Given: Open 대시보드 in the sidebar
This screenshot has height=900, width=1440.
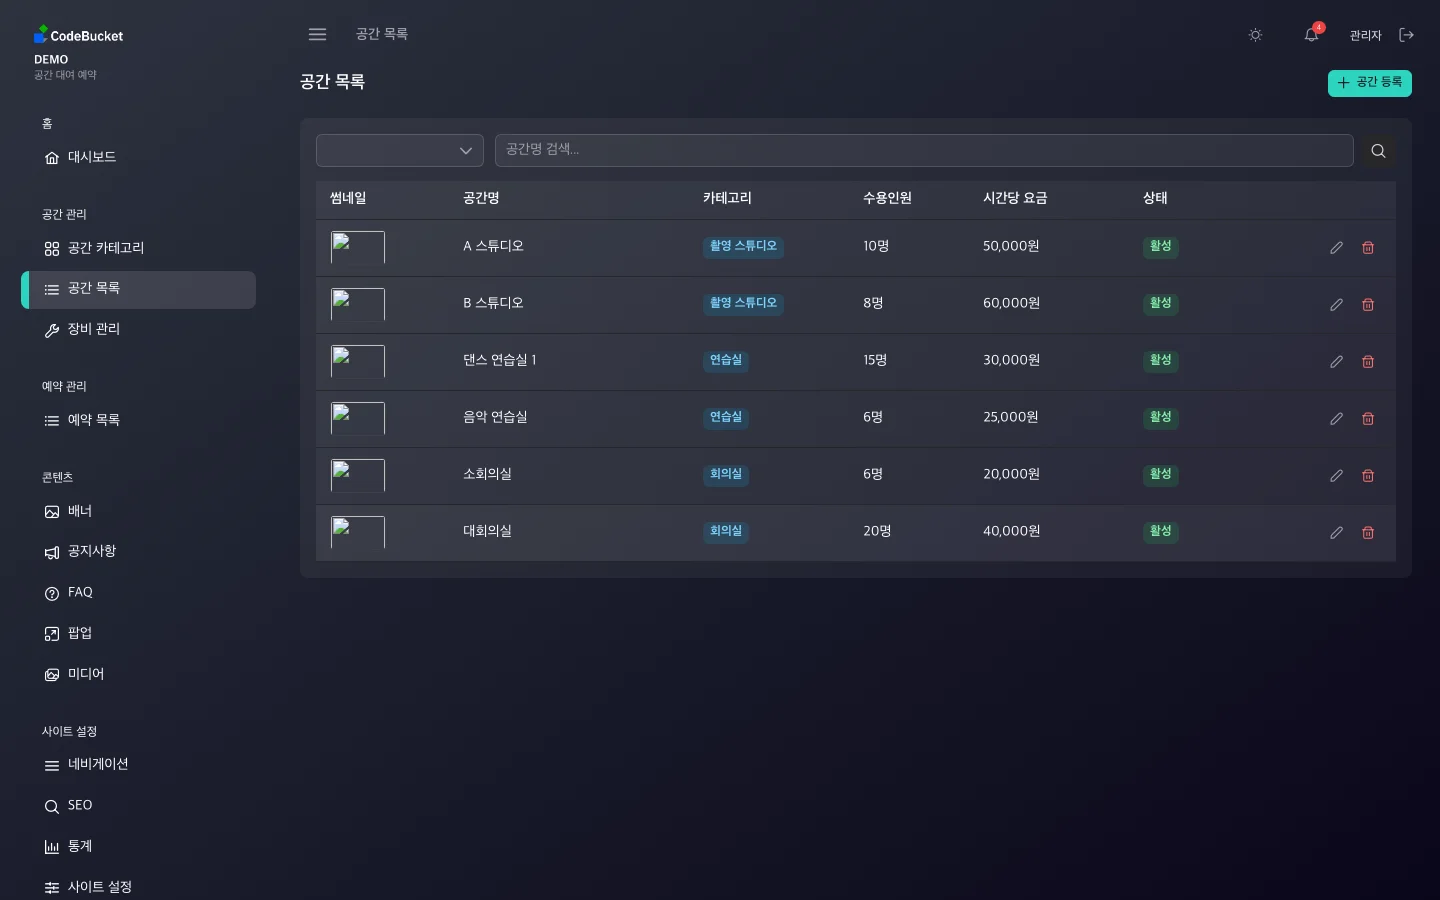Looking at the screenshot, I should point(92,157).
